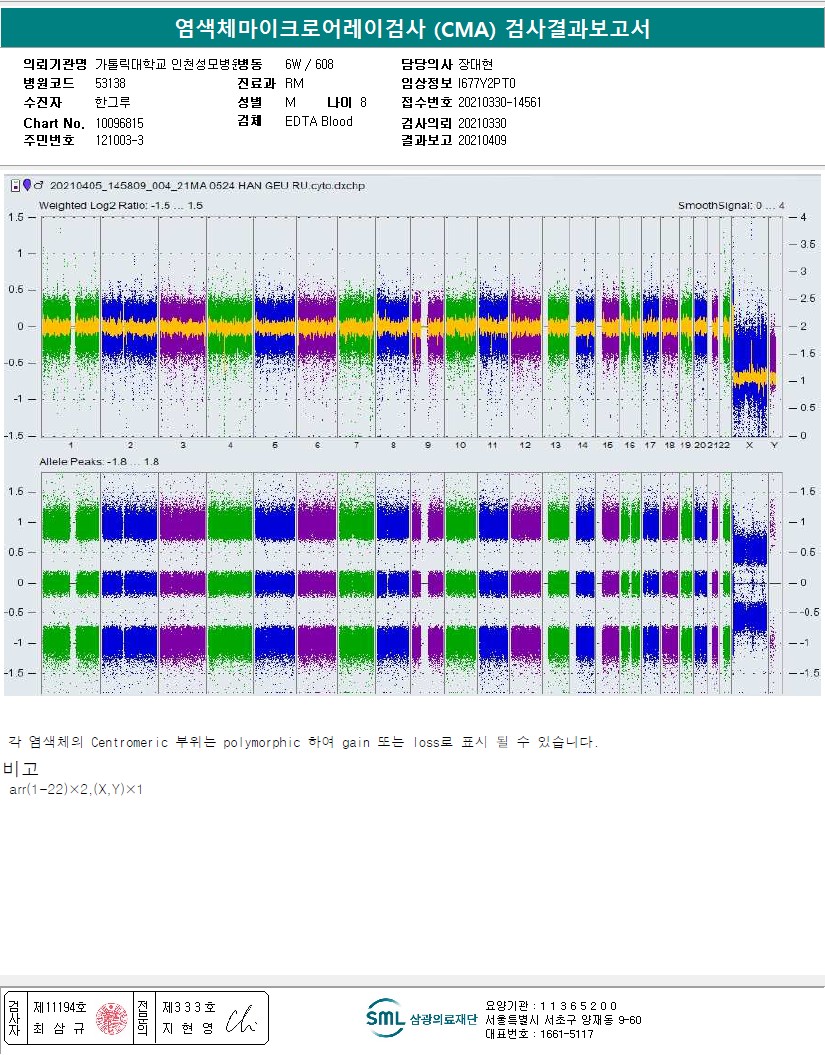Screen dimensions: 825x1055
Task: Click the purple marker icon beside the filename
Action: point(27,185)
